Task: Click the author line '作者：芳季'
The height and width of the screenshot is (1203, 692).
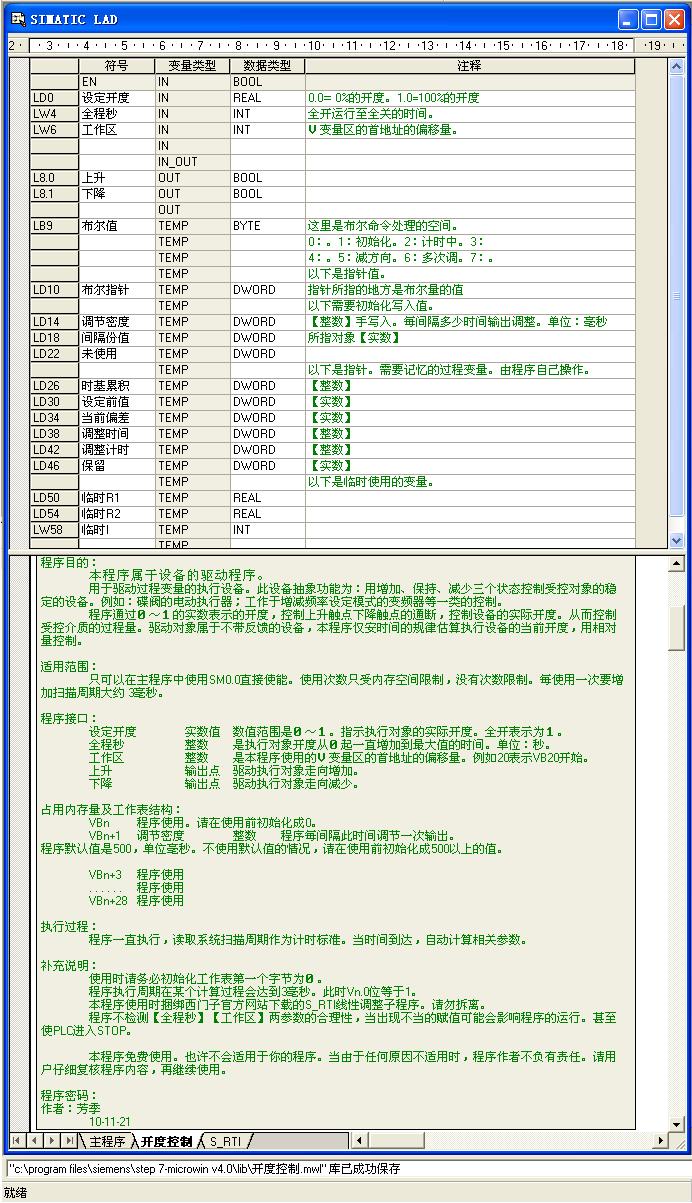Action: click(70, 1109)
